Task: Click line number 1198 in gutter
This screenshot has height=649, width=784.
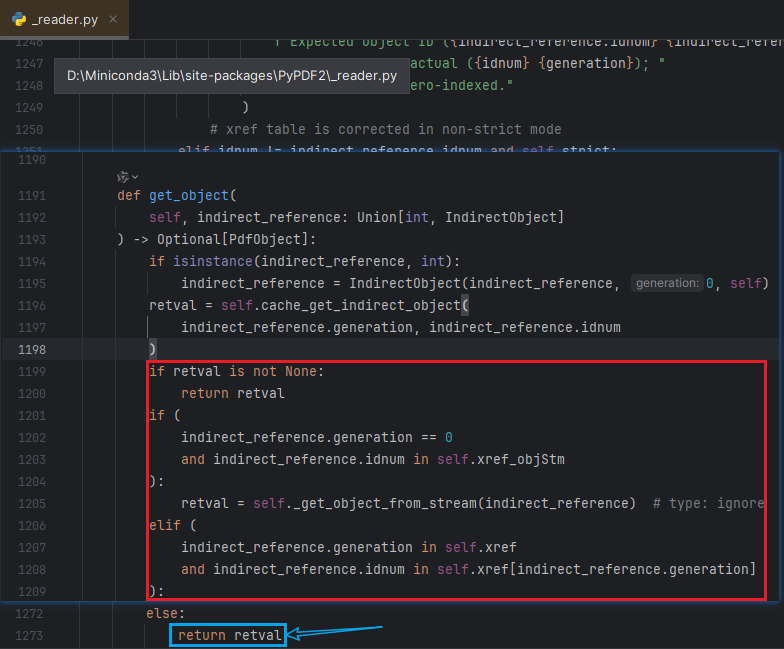Action: 32,350
